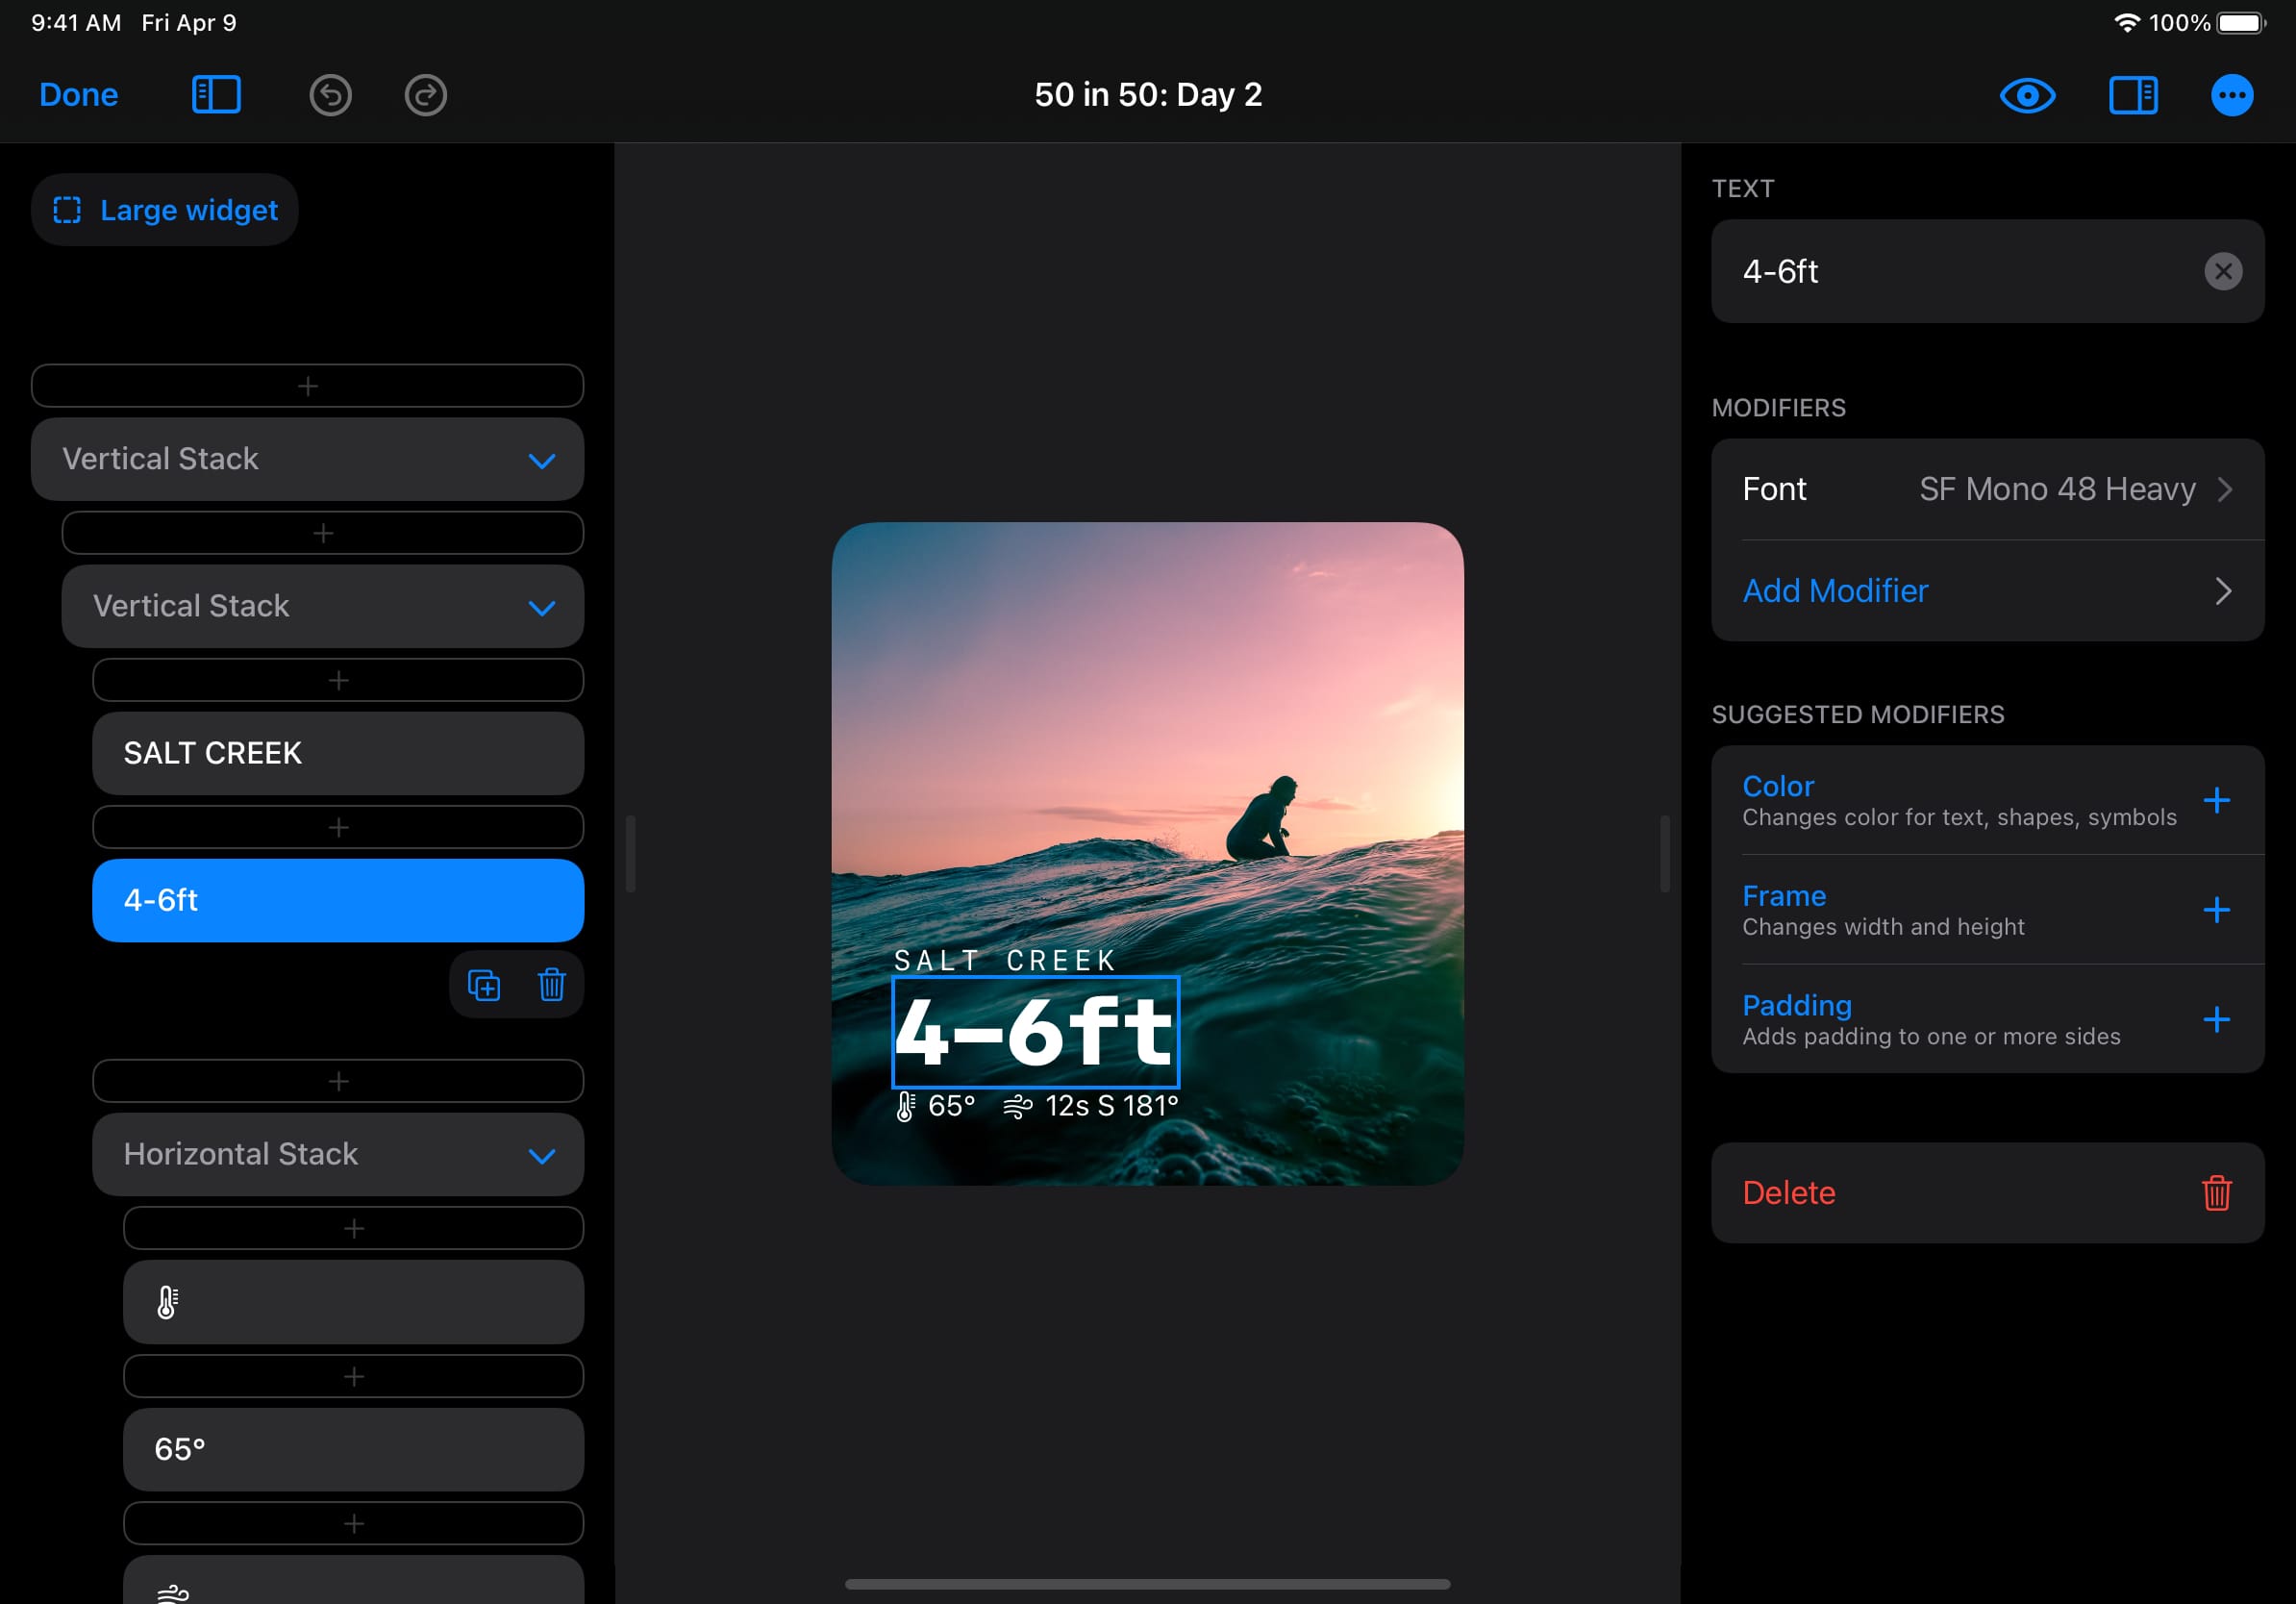Screen dimensions: 2296x1604
Task: Click the redo arrow icon
Action: tap(425, 95)
